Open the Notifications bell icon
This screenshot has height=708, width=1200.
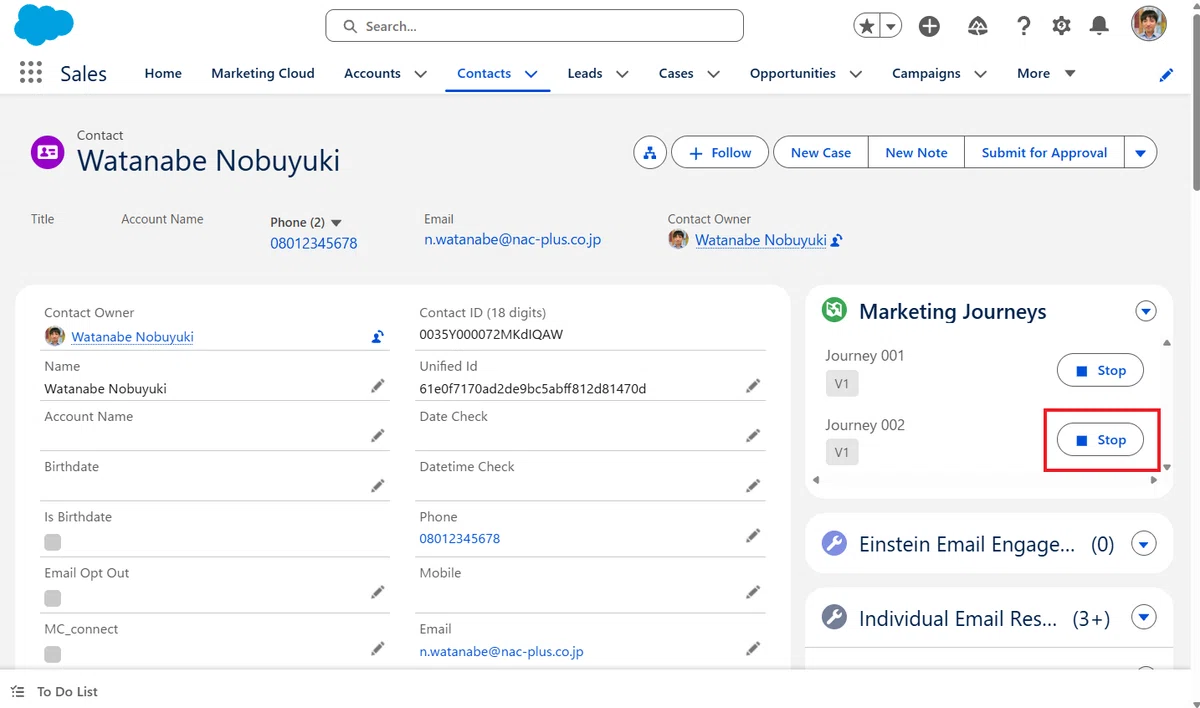coord(1099,27)
